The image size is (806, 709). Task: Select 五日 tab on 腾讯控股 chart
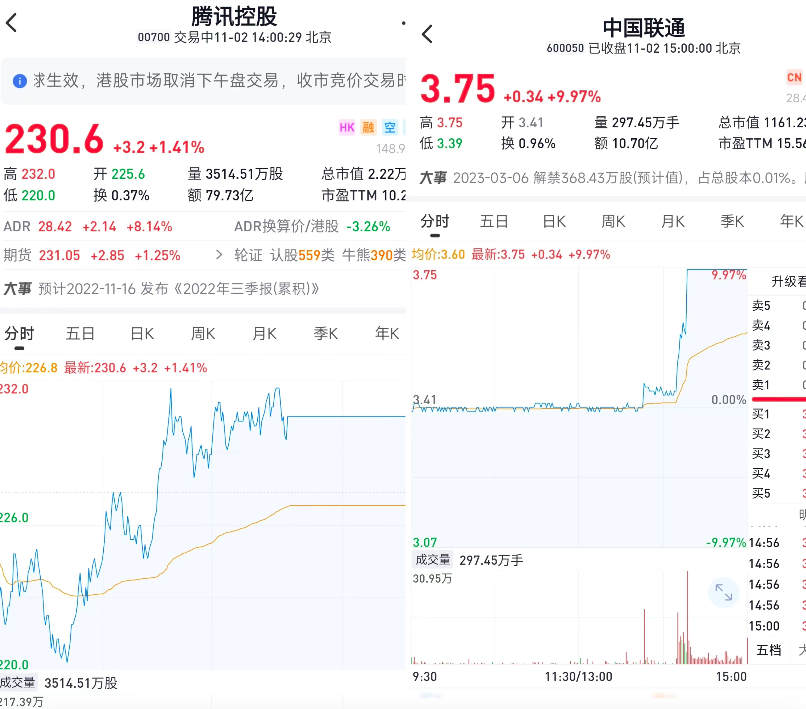pyautogui.click(x=80, y=334)
